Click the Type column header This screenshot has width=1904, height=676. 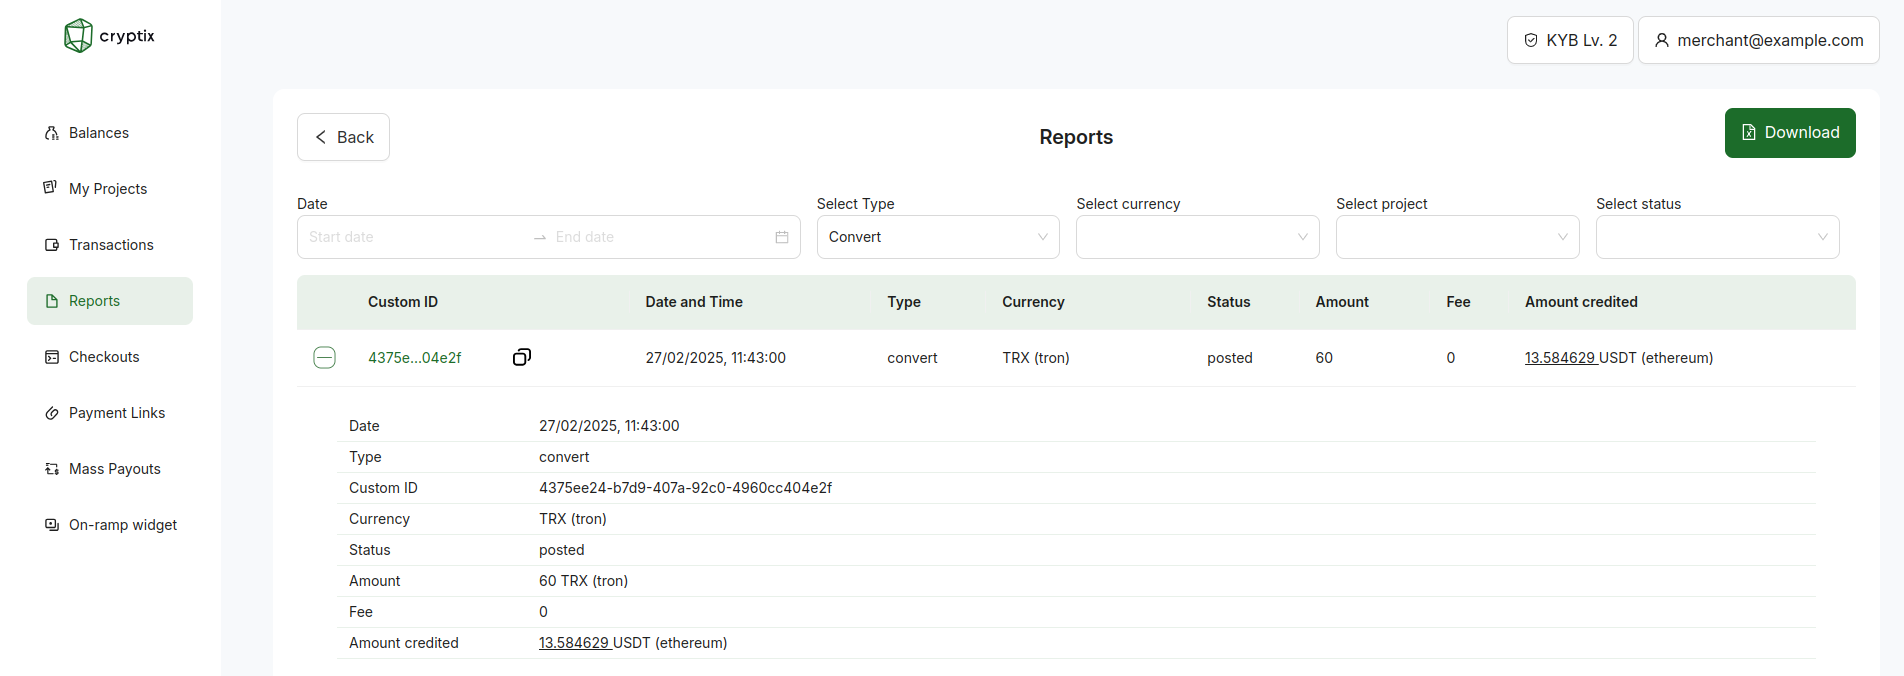tap(904, 302)
